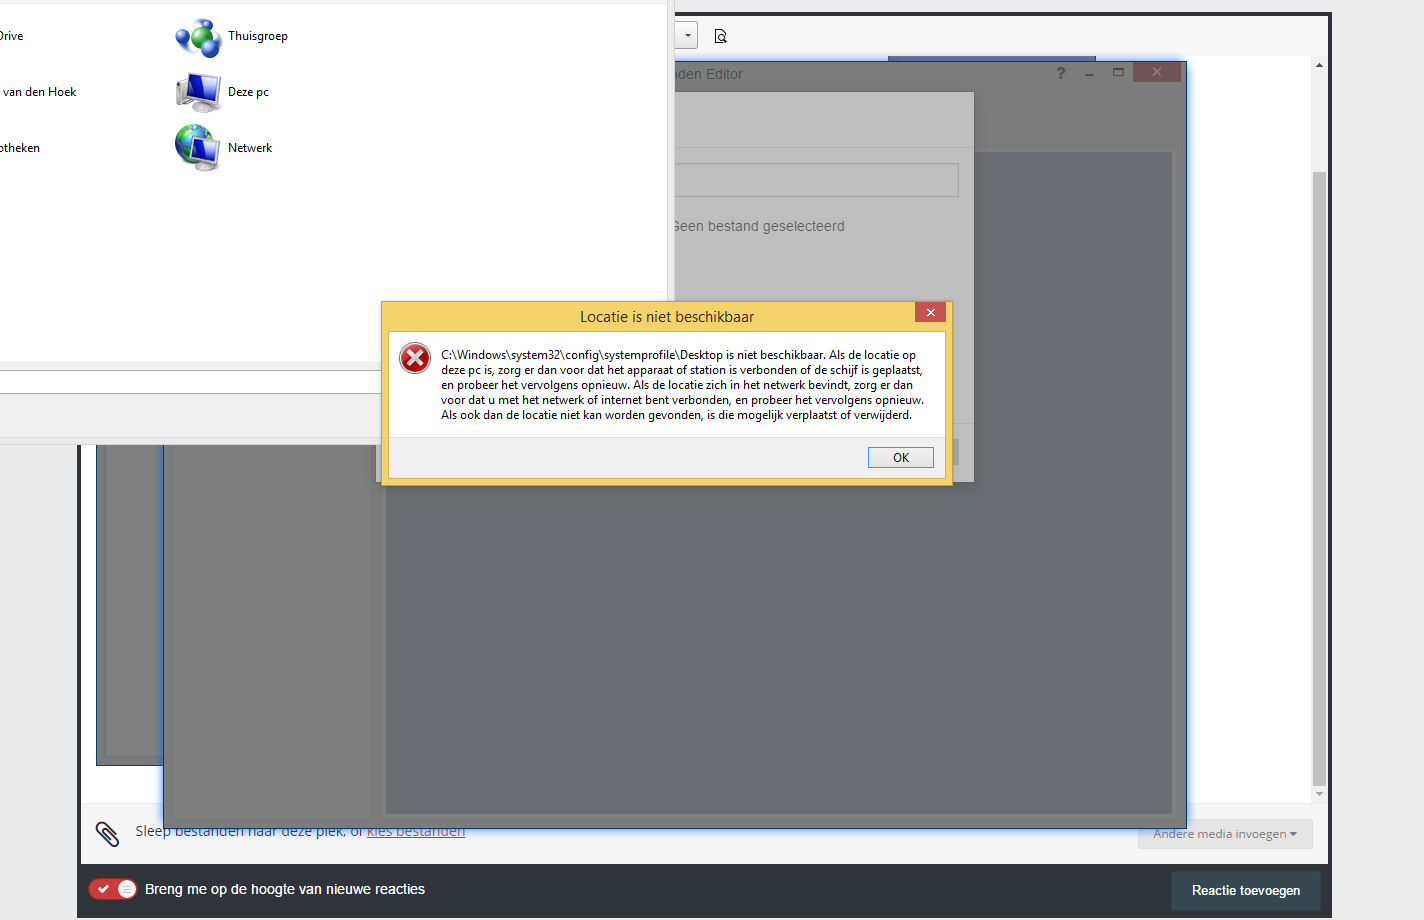Click the 'Reactie toevoegen' button
1424x920 pixels.
tap(1246, 890)
